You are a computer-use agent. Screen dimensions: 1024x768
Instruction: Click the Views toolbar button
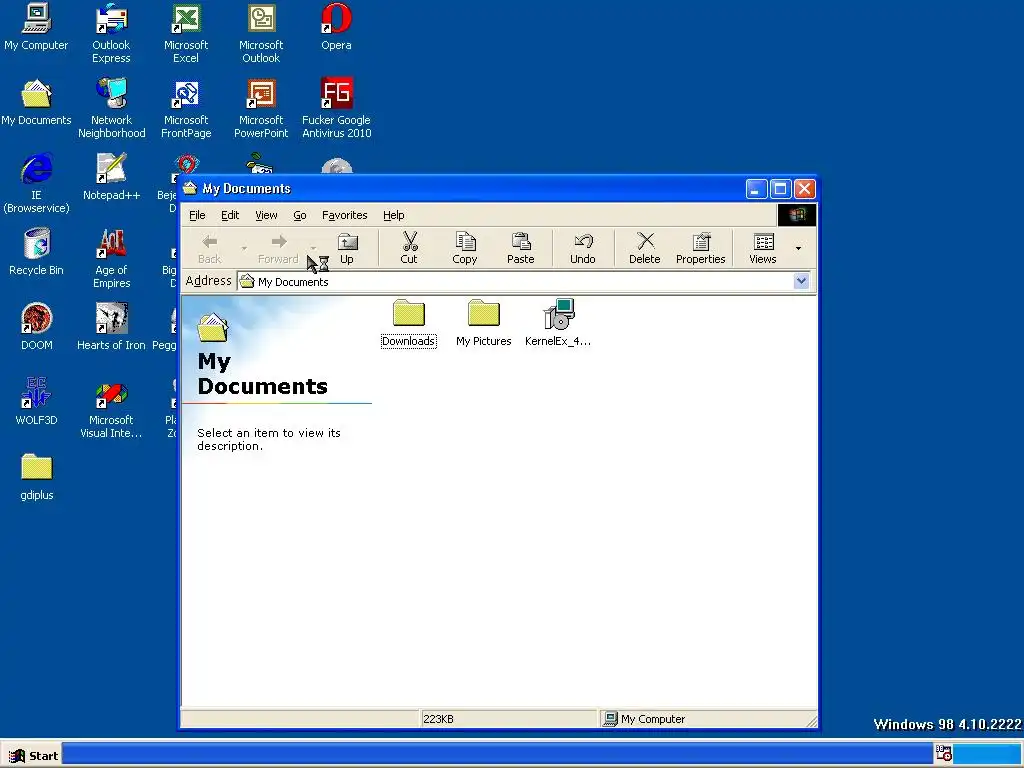click(x=763, y=249)
